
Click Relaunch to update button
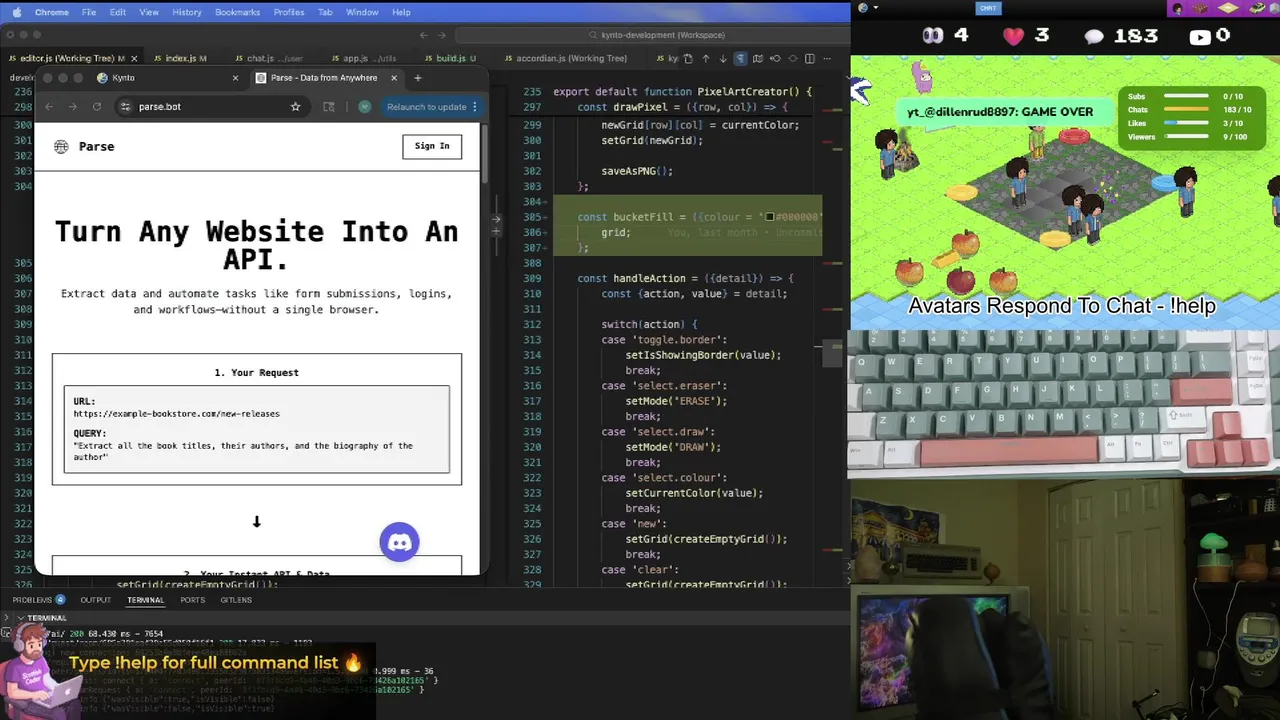427,107
